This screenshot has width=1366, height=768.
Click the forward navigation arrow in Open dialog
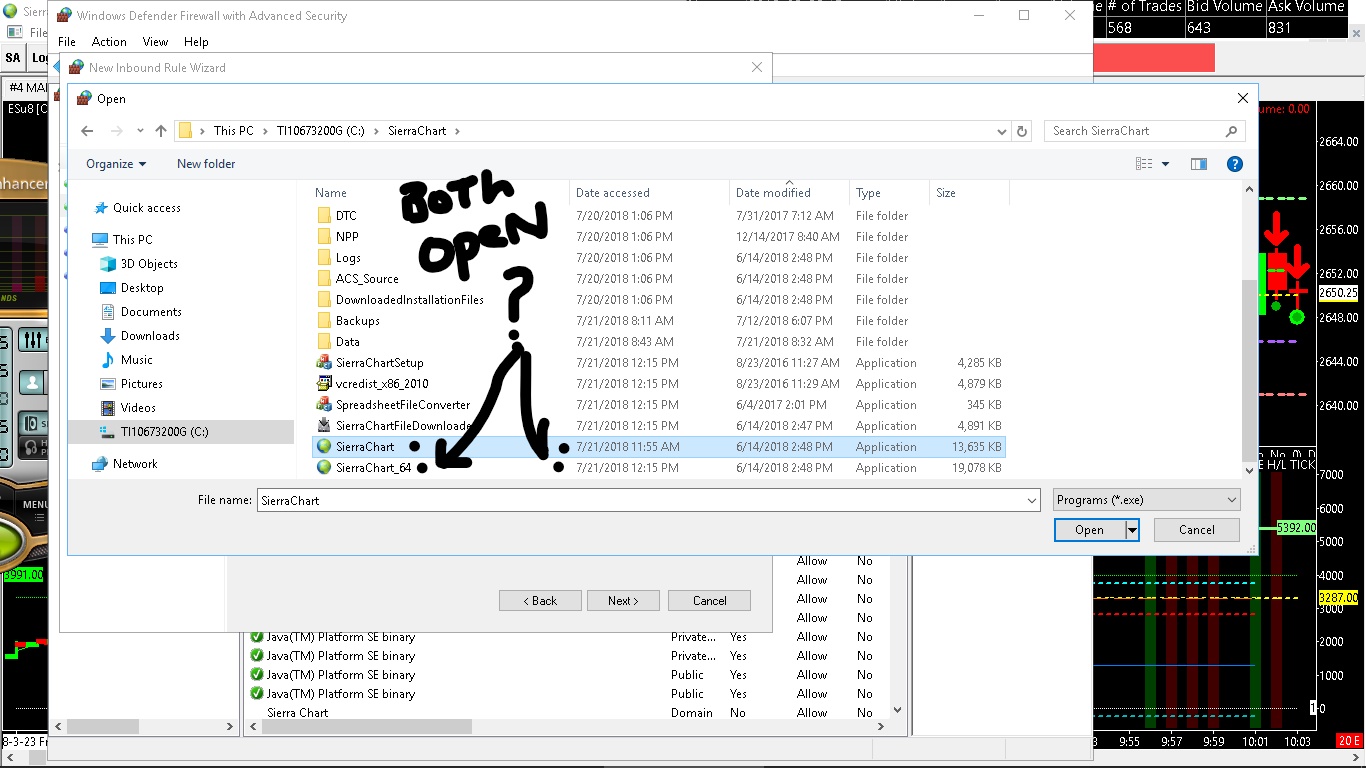tap(116, 131)
